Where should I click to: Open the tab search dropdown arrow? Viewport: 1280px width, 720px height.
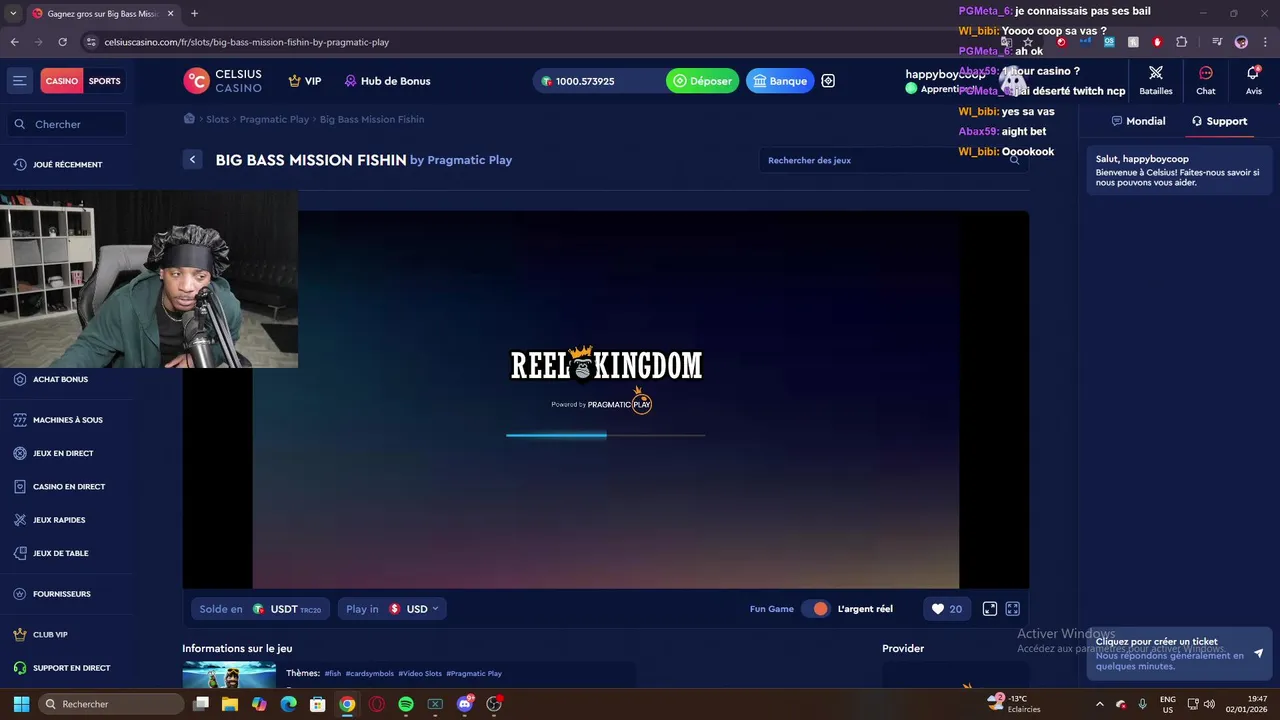(x=13, y=14)
